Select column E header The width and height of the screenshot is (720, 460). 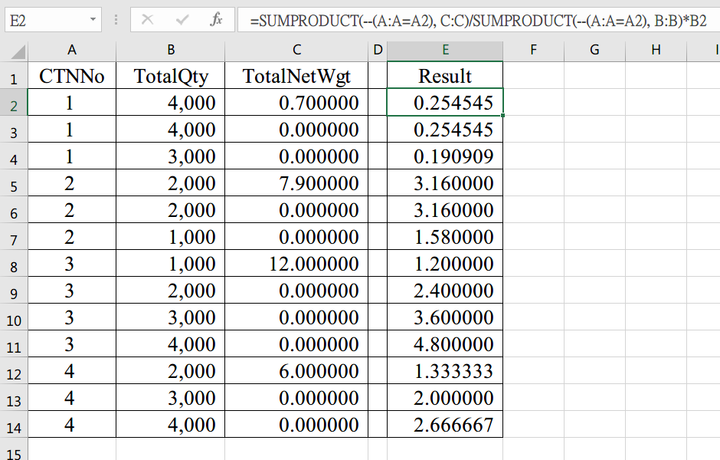tap(445, 50)
